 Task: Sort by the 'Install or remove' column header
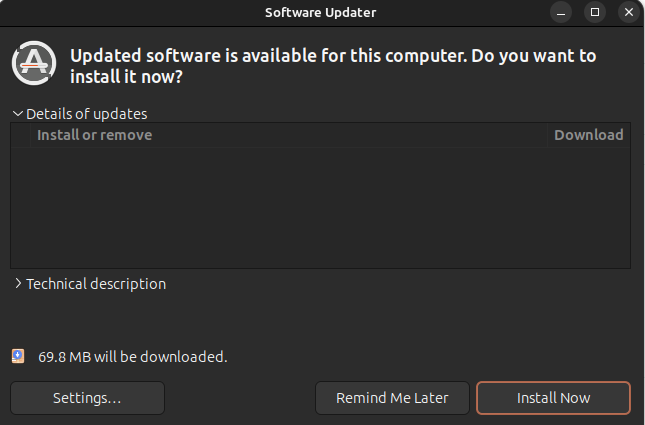tap(94, 135)
